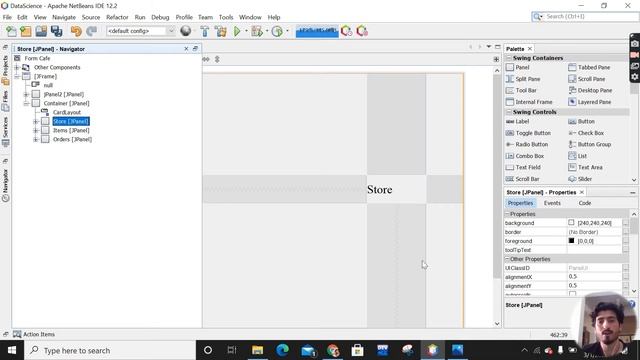Image resolution: width=640 pixels, height=360 pixels.
Task: Expand the Orders [JPanel] node
Action: coord(36,139)
